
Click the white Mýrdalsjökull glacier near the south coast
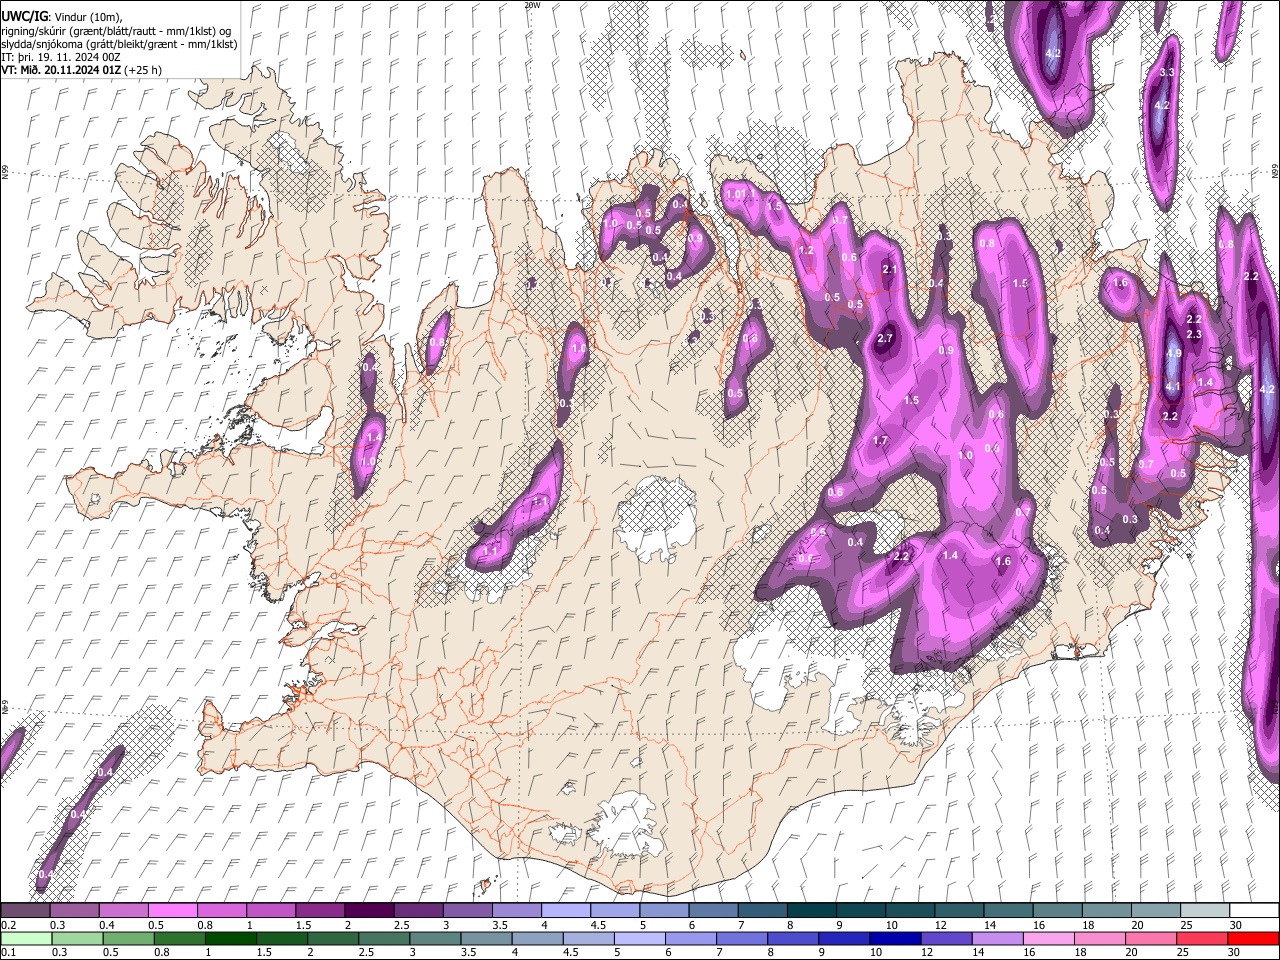(x=627, y=825)
